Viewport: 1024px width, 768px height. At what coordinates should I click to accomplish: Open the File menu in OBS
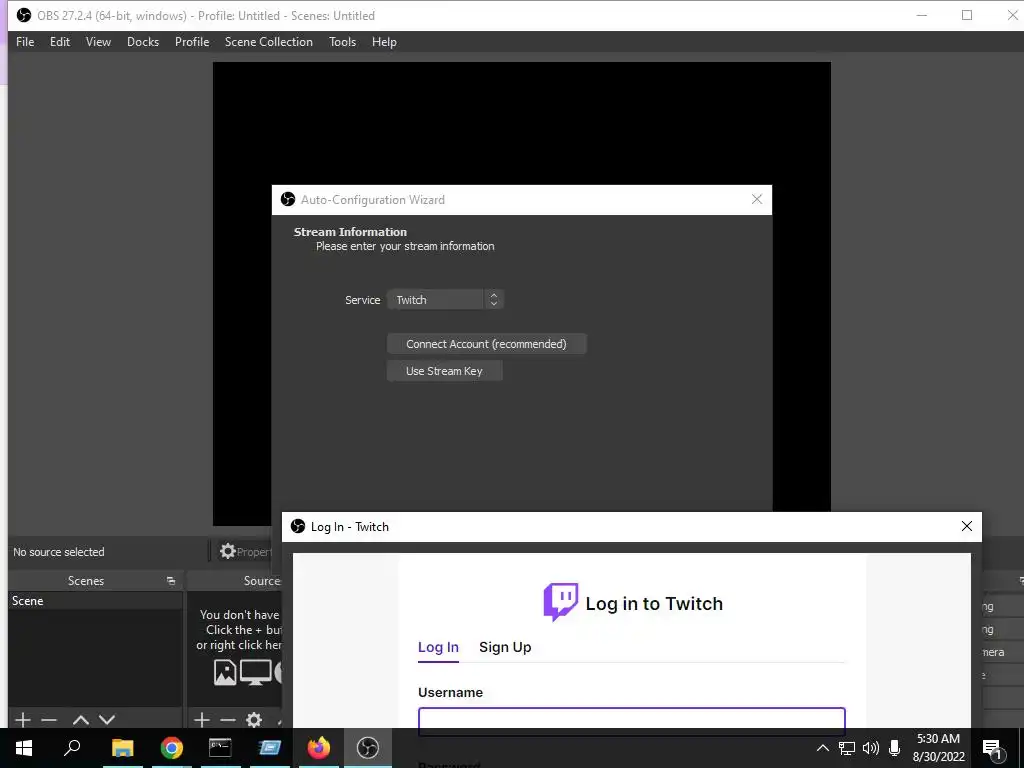[x=25, y=42]
